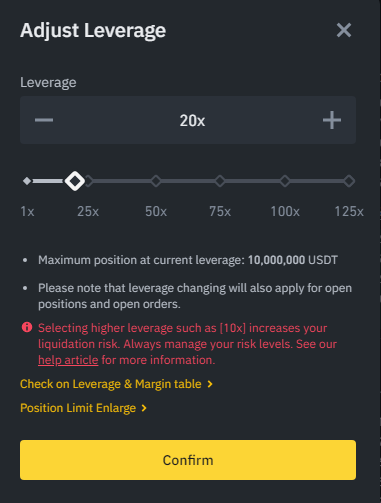Confirm the leverage adjustment
This screenshot has height=503, width=381.
coord(188,460)
